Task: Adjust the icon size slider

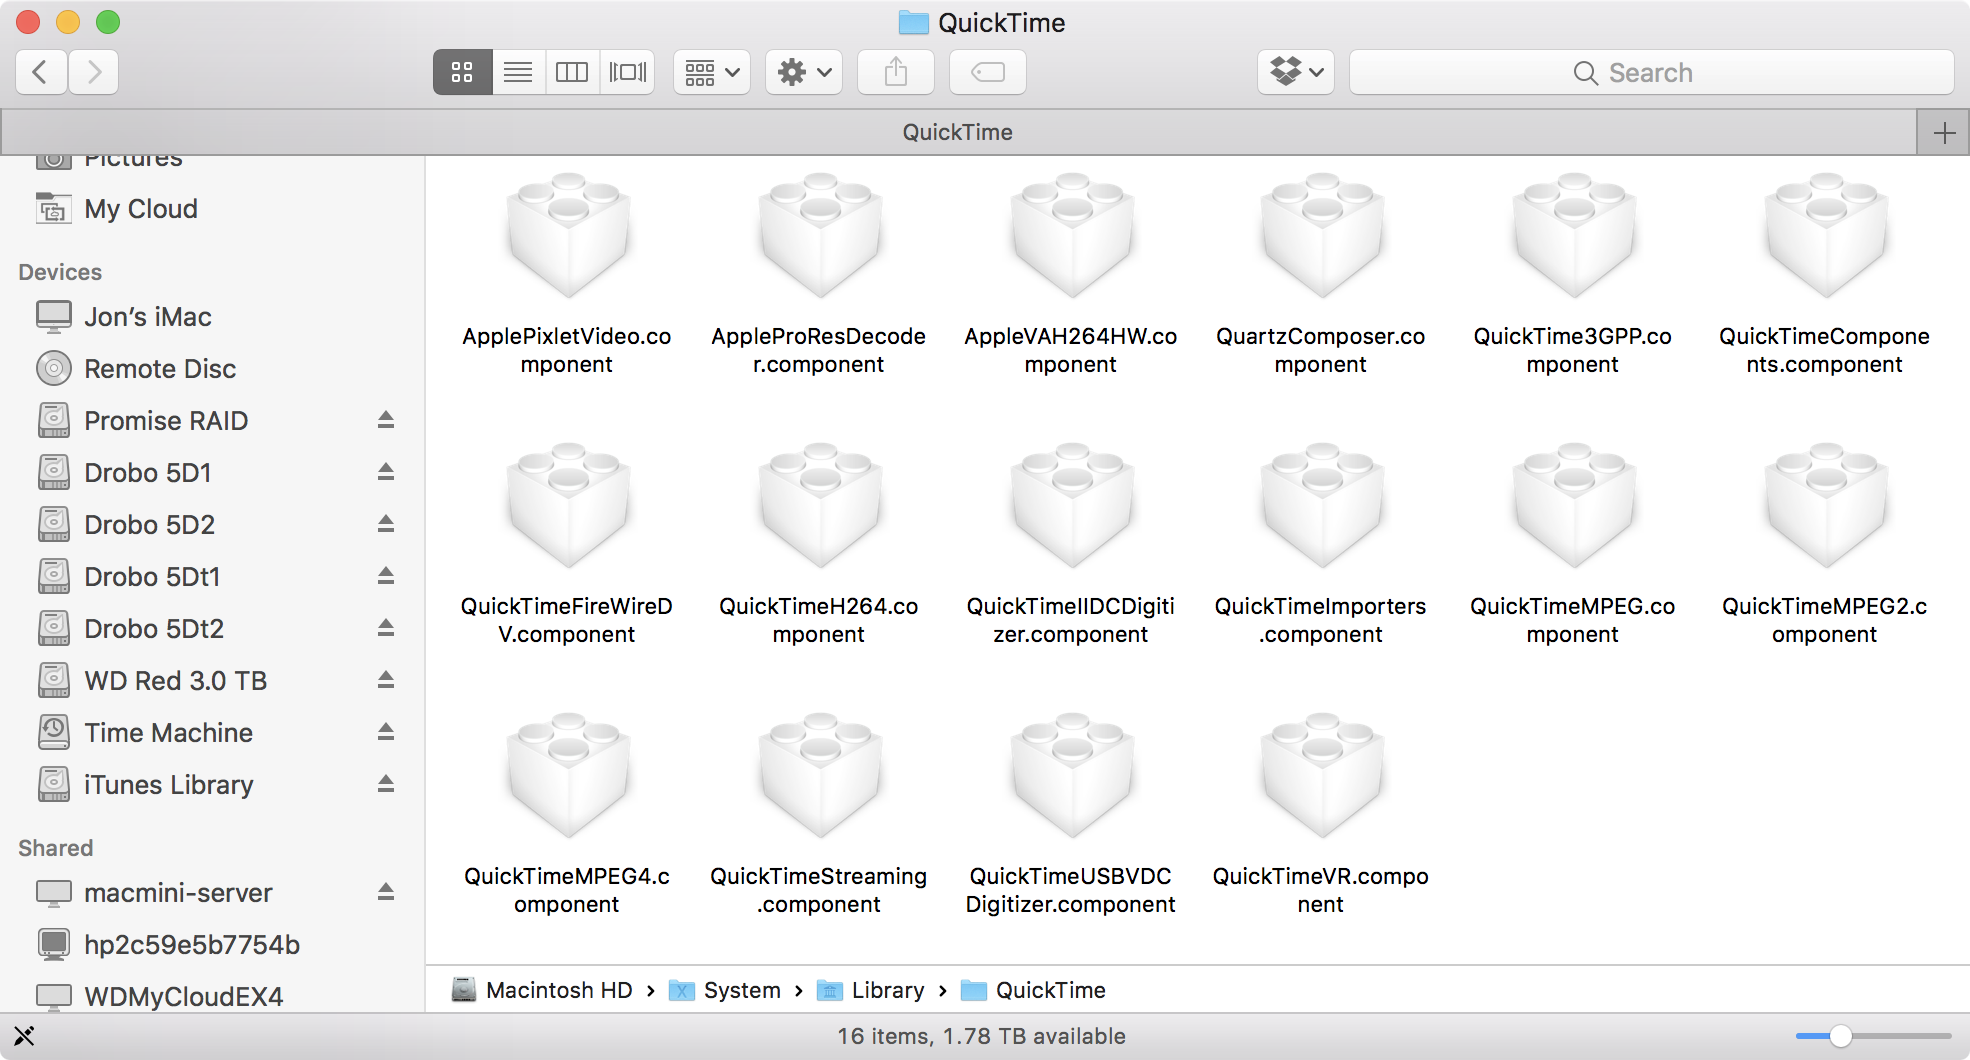Action: (1840, 1036)
